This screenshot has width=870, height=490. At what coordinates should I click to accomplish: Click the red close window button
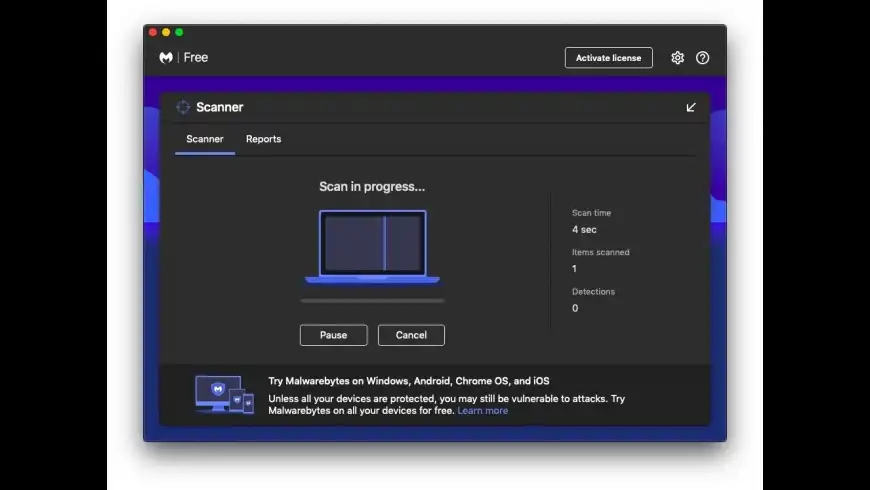(153, 32)
